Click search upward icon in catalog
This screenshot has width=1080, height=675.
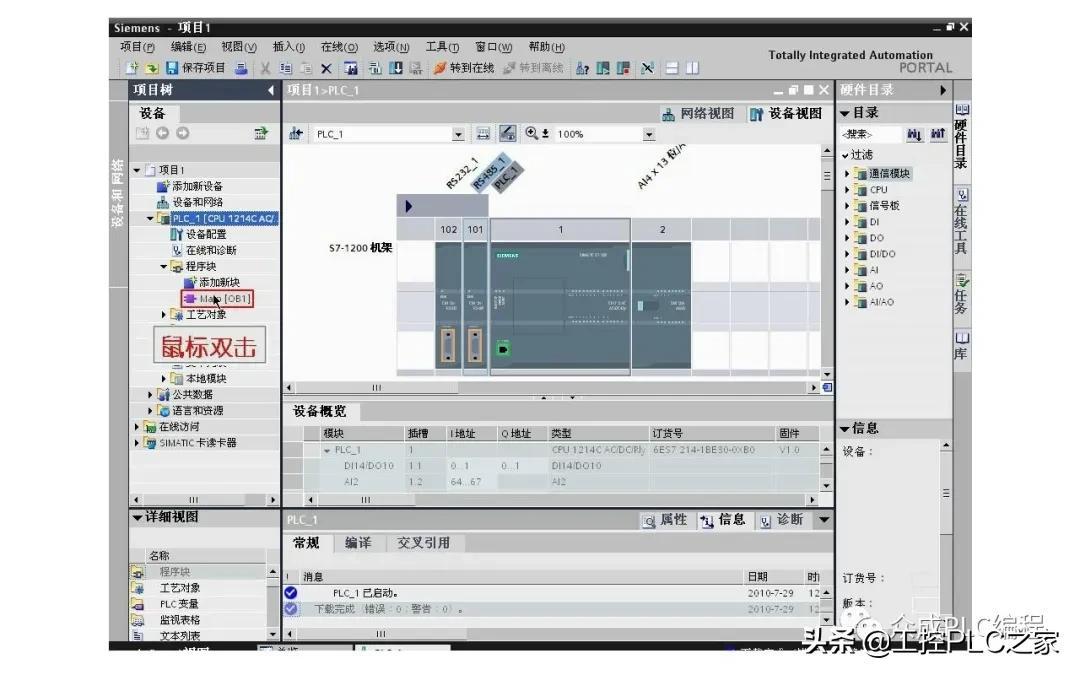(937, 134)
